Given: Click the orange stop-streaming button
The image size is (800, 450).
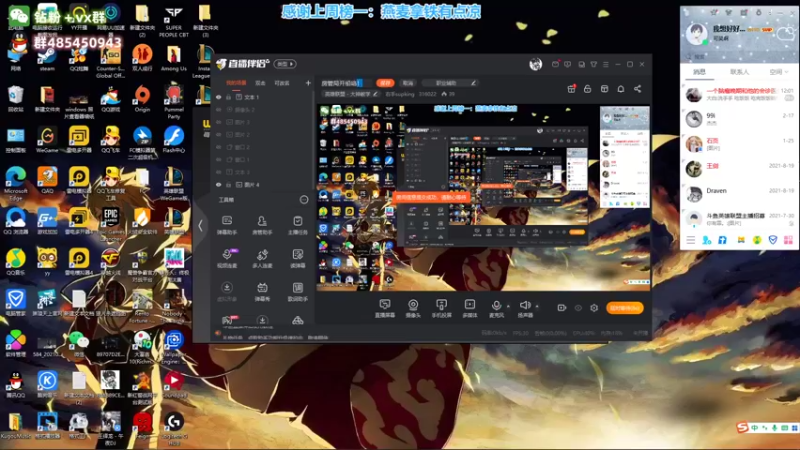Looking at the screenshot, I should coord(624,308).
